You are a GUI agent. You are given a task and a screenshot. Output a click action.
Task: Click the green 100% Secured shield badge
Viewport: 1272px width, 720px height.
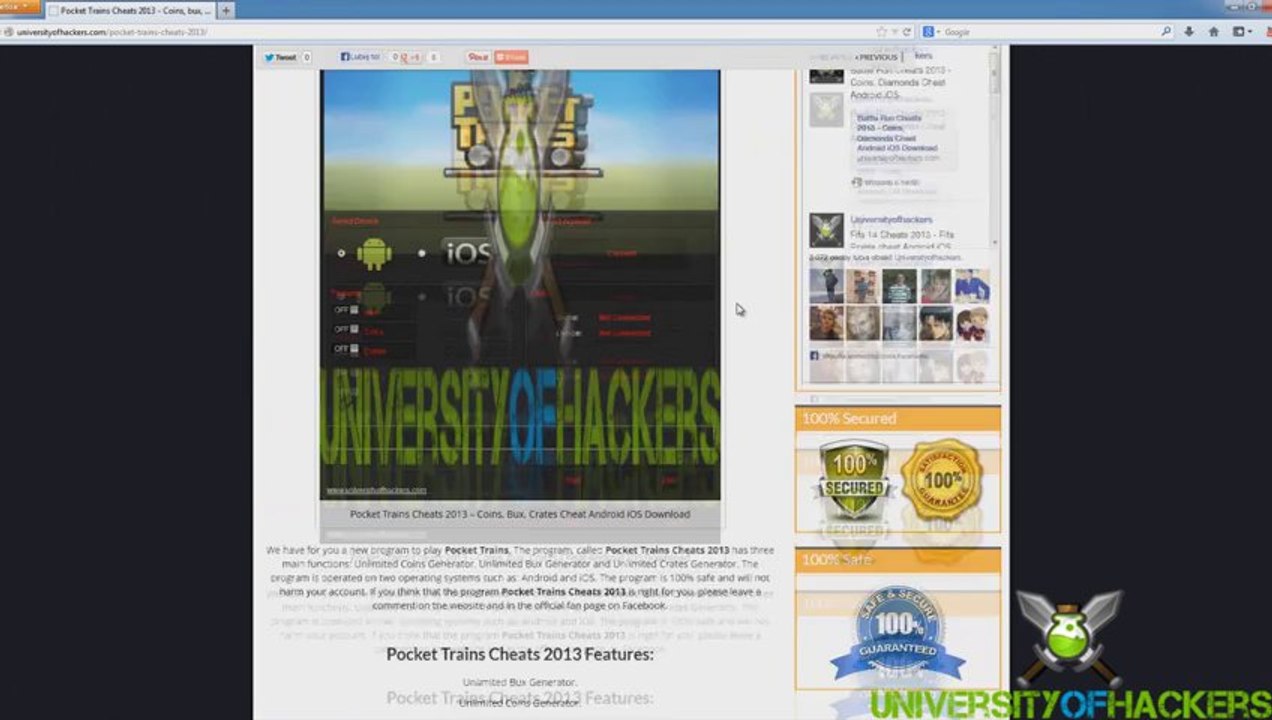[x=854, y=480]
